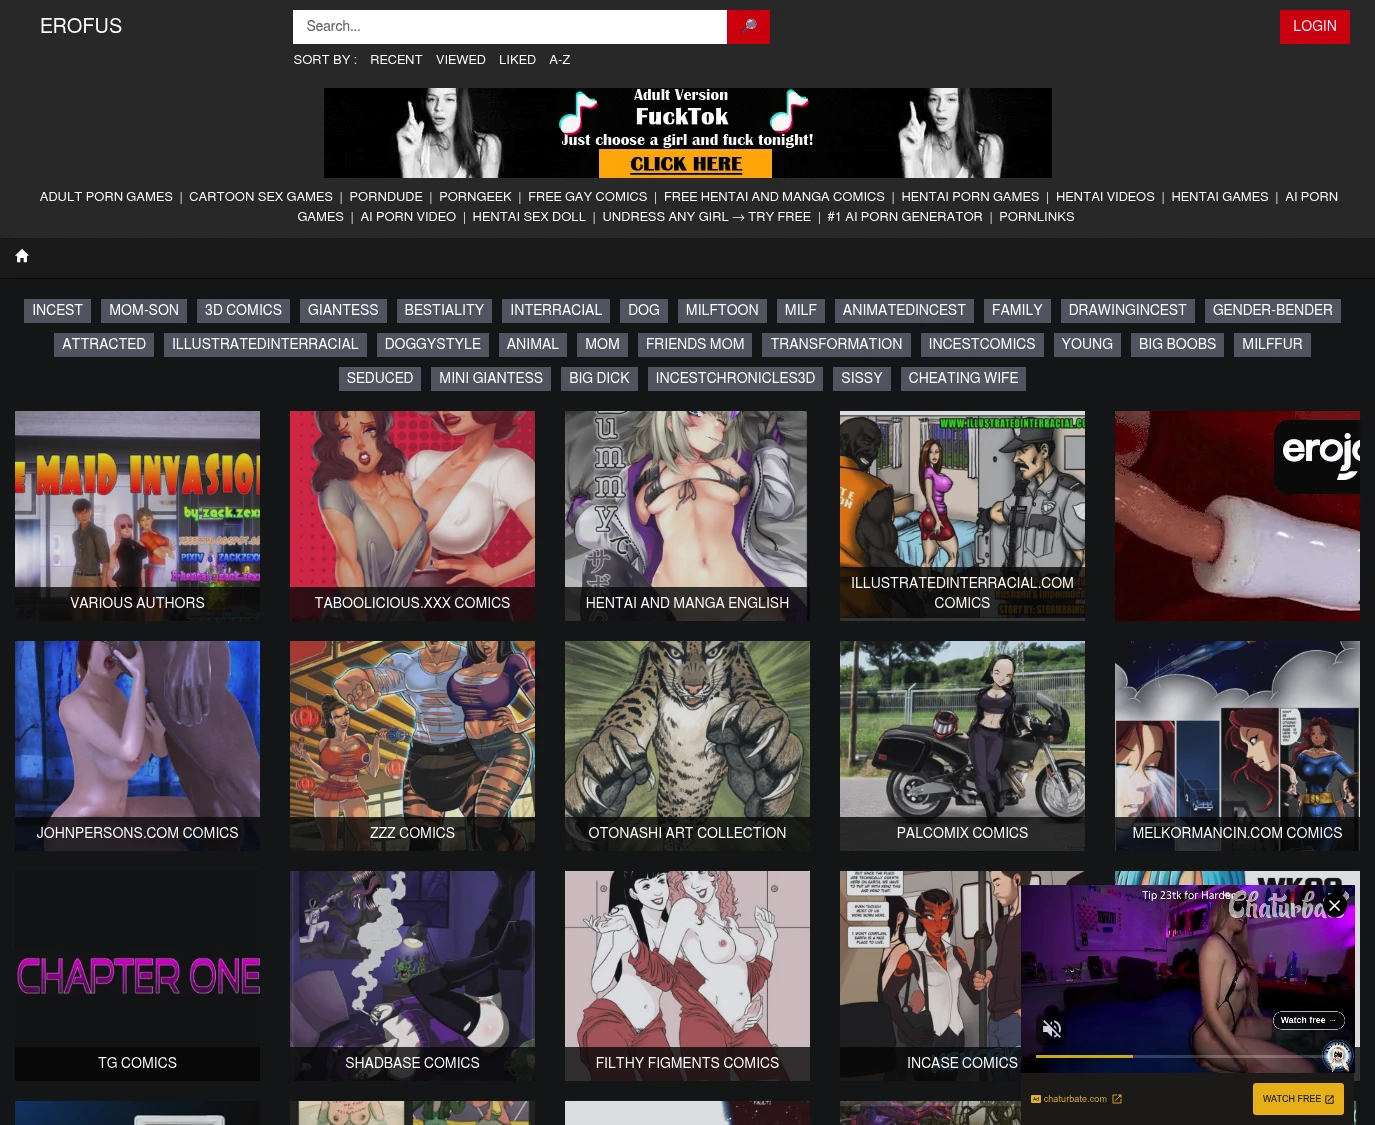Click the orange WATCH FREE button
Viewport: 1375px width, 1125px height.
click(x=1298, y=1099)
